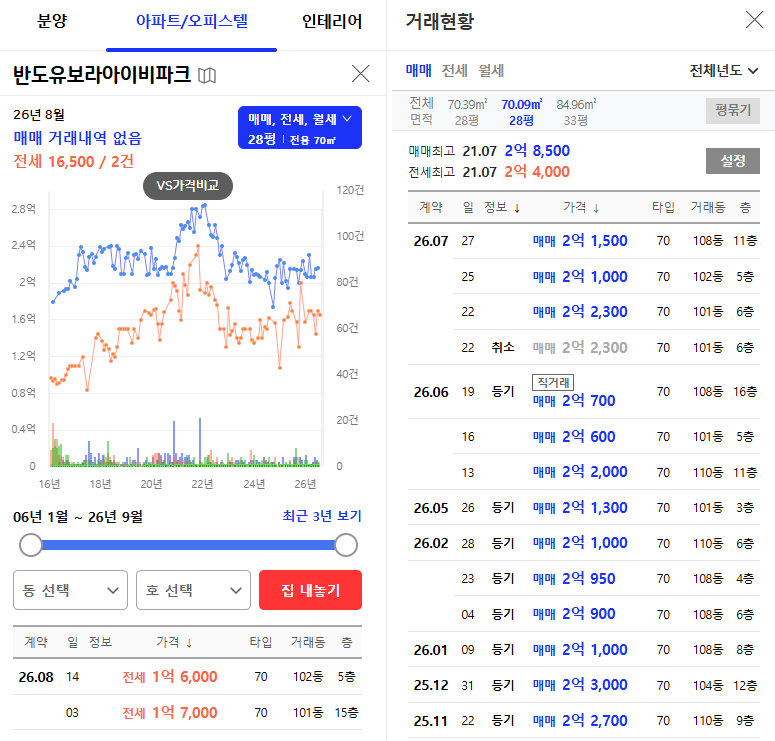Select the 84.96㎡ 33평 area filter
This screenshot has width=775, height=741.
576,112
